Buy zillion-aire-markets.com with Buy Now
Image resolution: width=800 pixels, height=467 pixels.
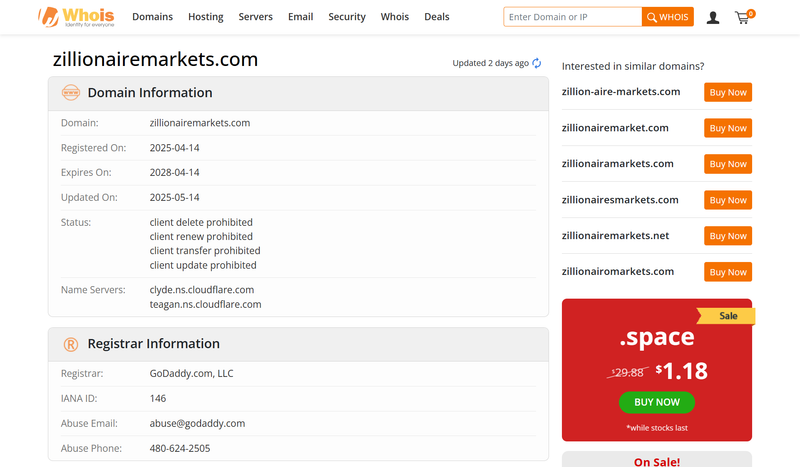(x=728, y=92)
